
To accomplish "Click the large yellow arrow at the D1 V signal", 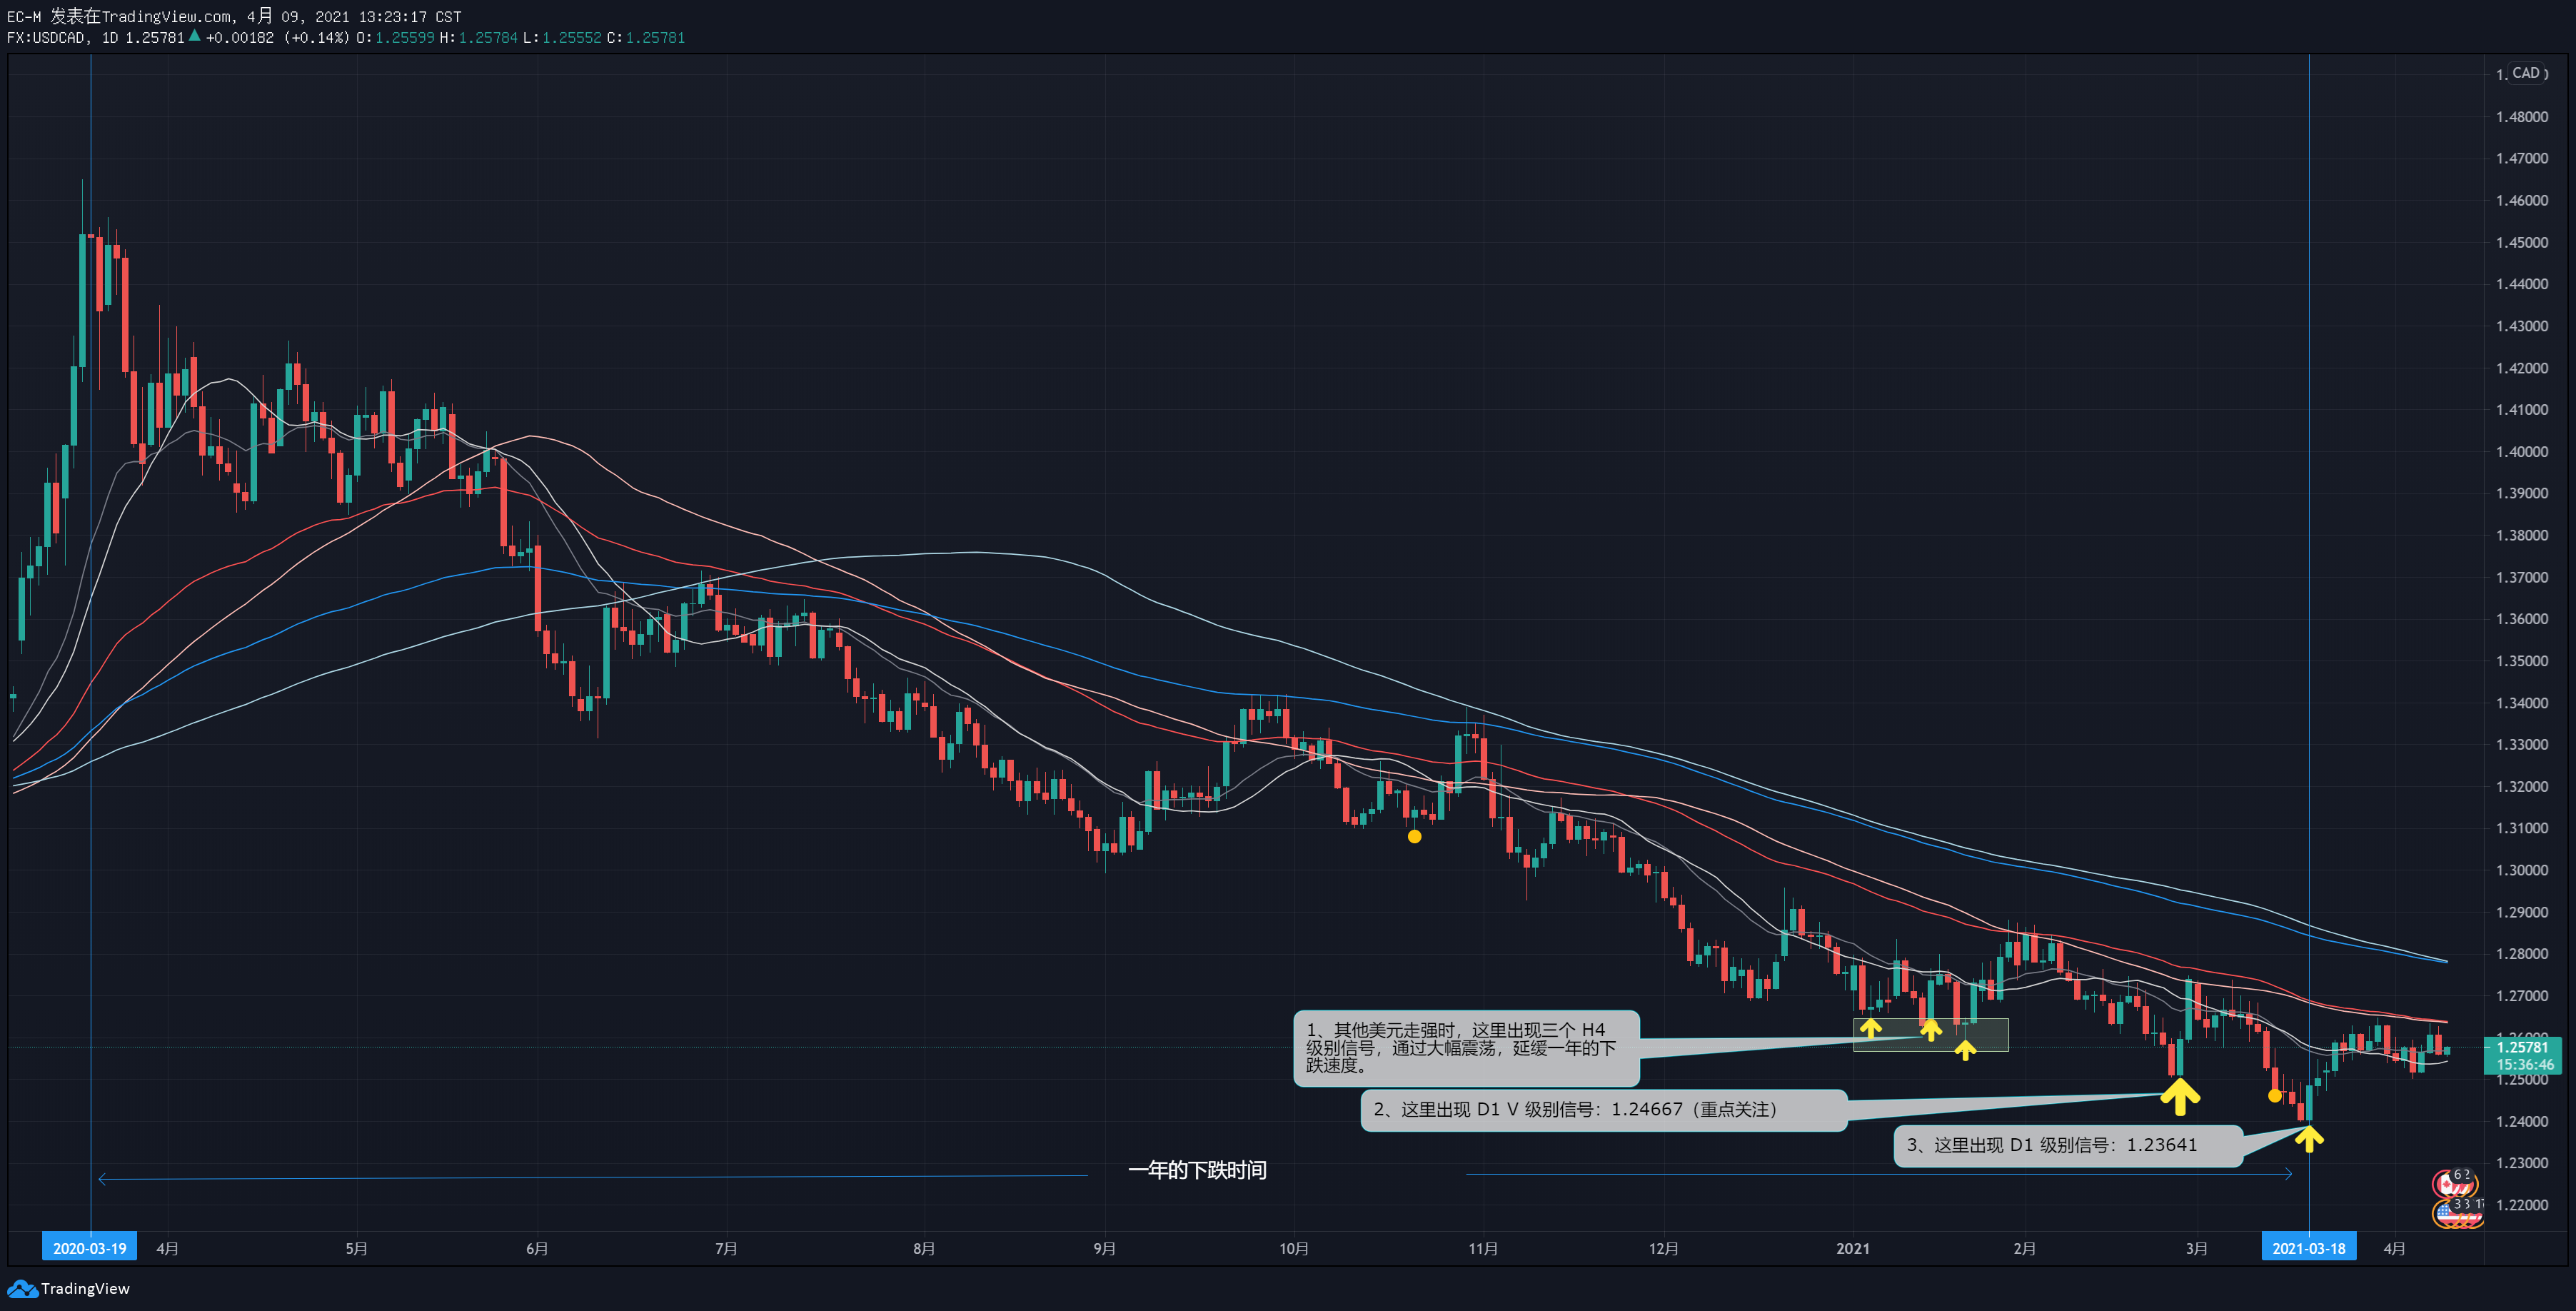I will (x=2180, y=1096).
